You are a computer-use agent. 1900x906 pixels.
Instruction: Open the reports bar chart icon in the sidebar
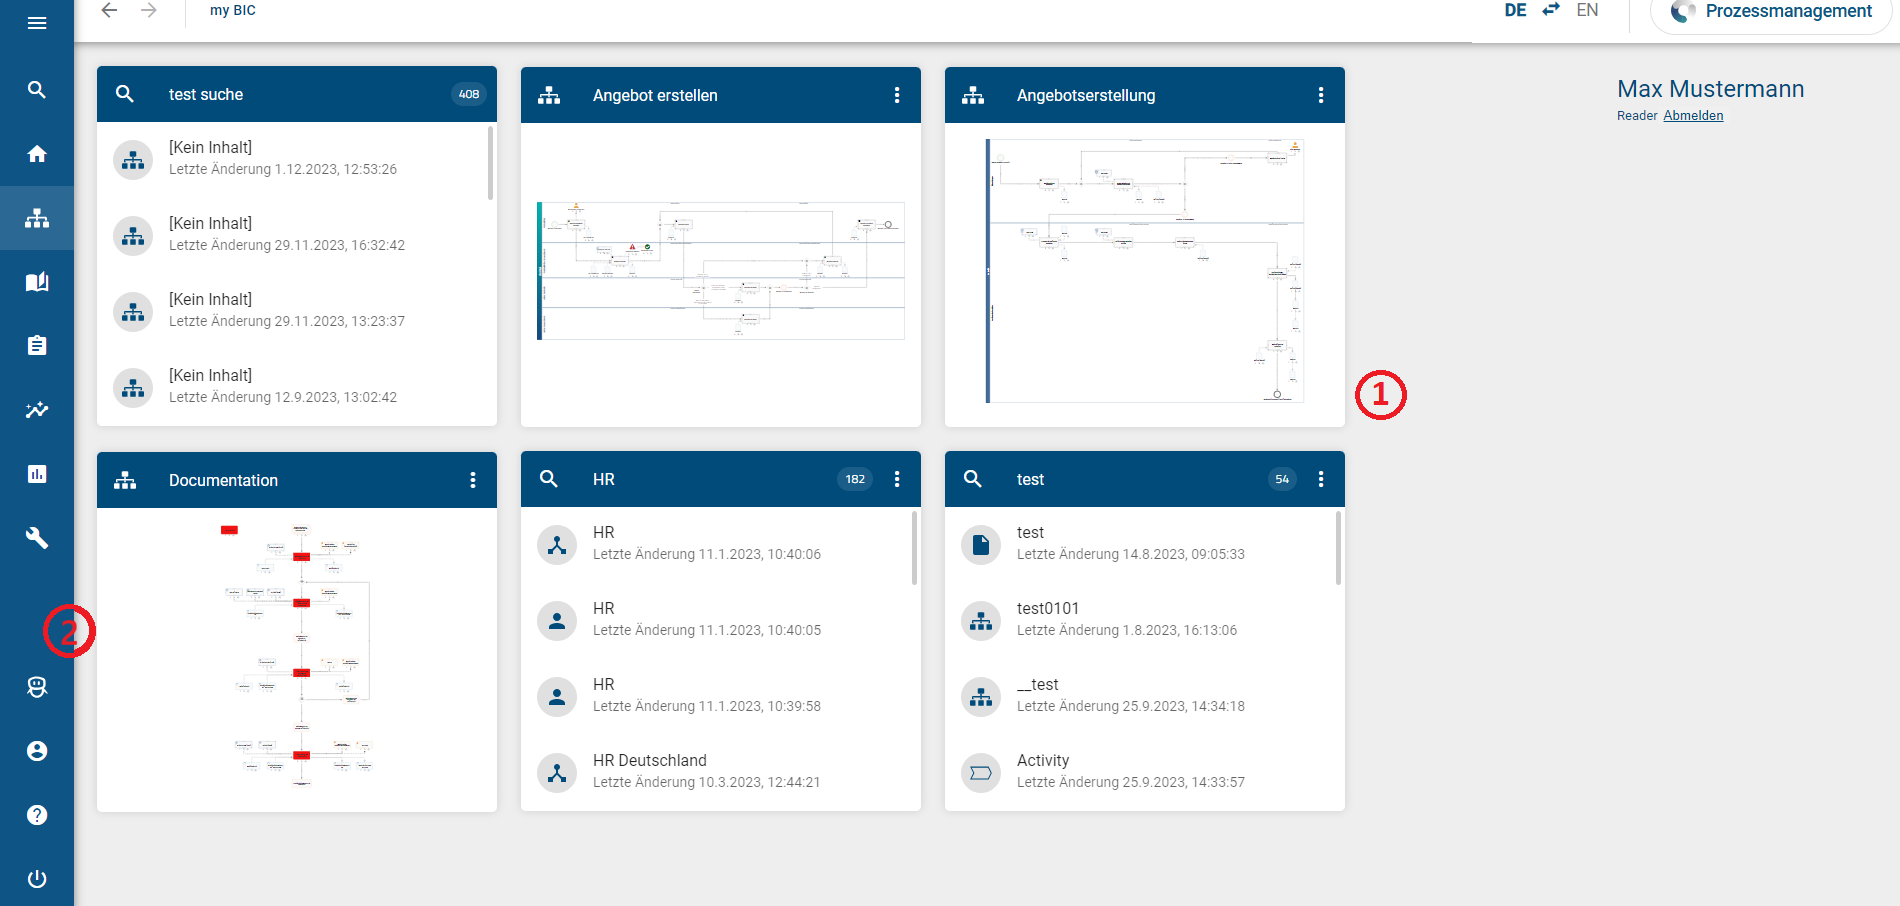(x=37, y=474)
